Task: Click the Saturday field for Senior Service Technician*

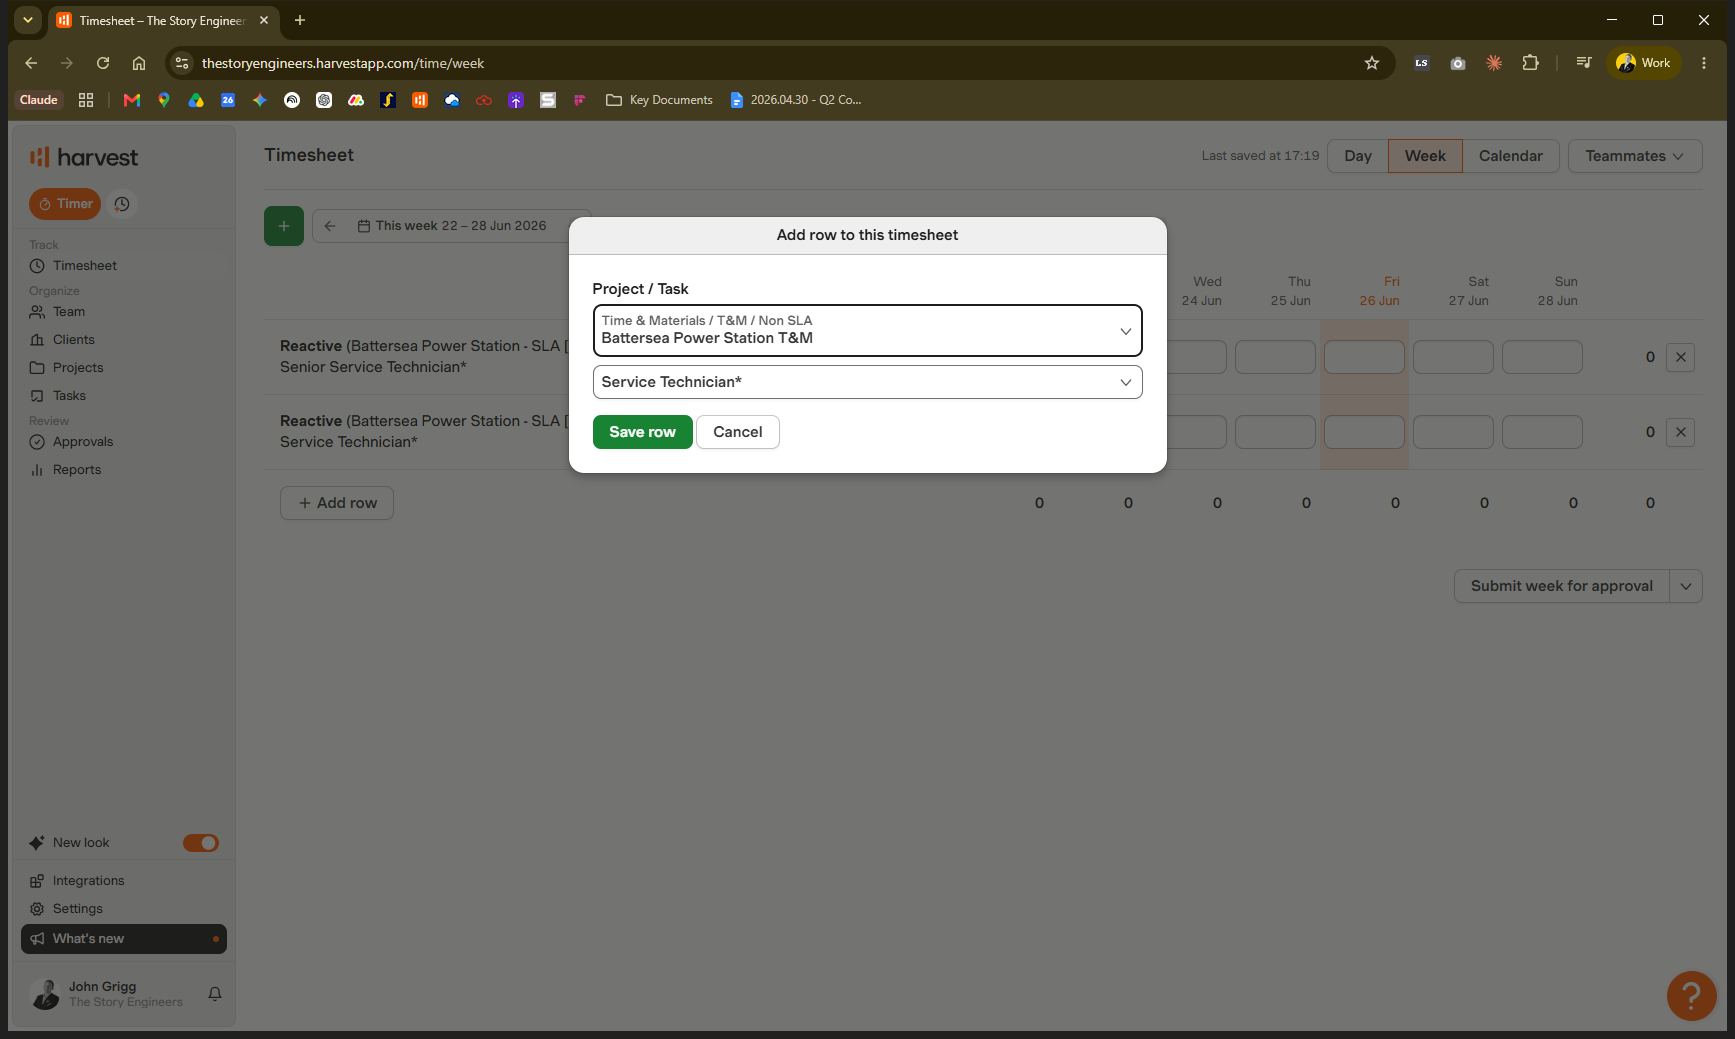Action: pyautogui.click(x=1453, y=357)
